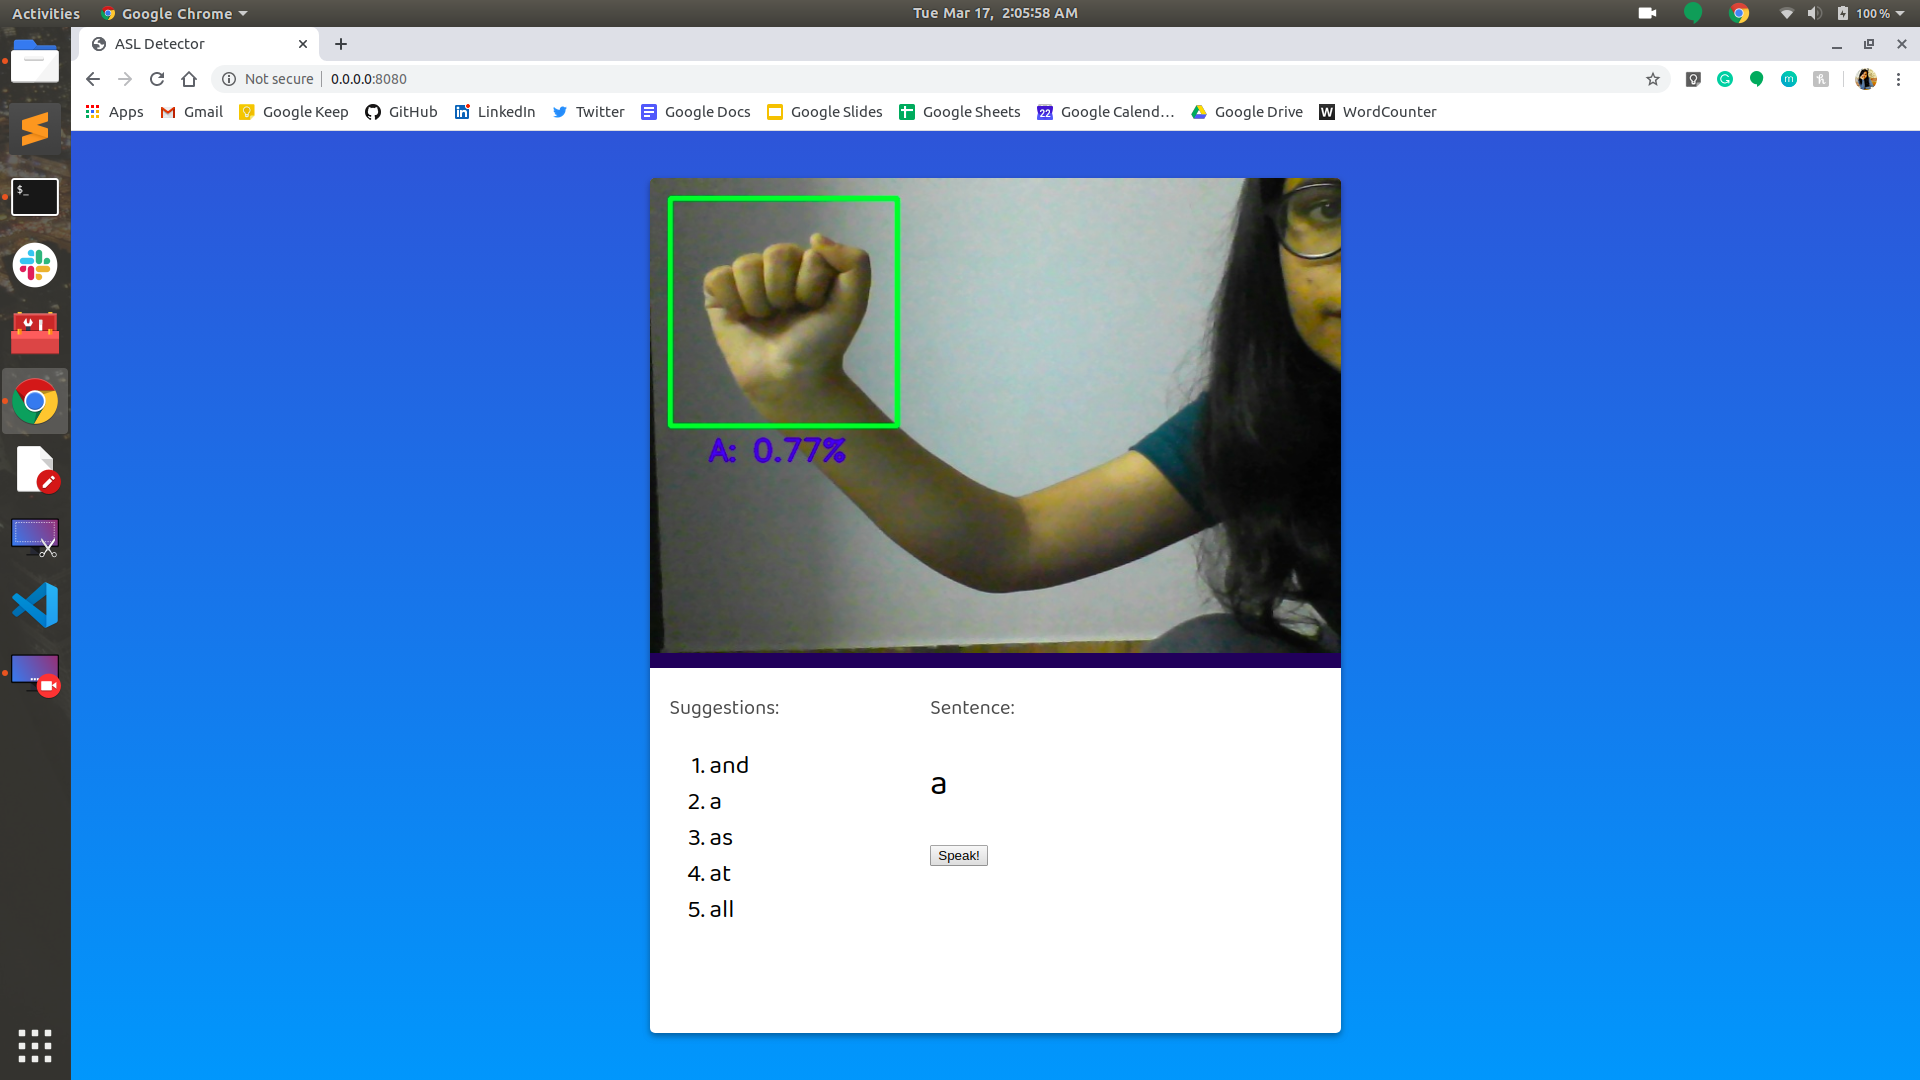This screenshot has width=1920, height=1080.
Task: Open Chrome's three-dot menu
Action: (x=1898, y=79)
